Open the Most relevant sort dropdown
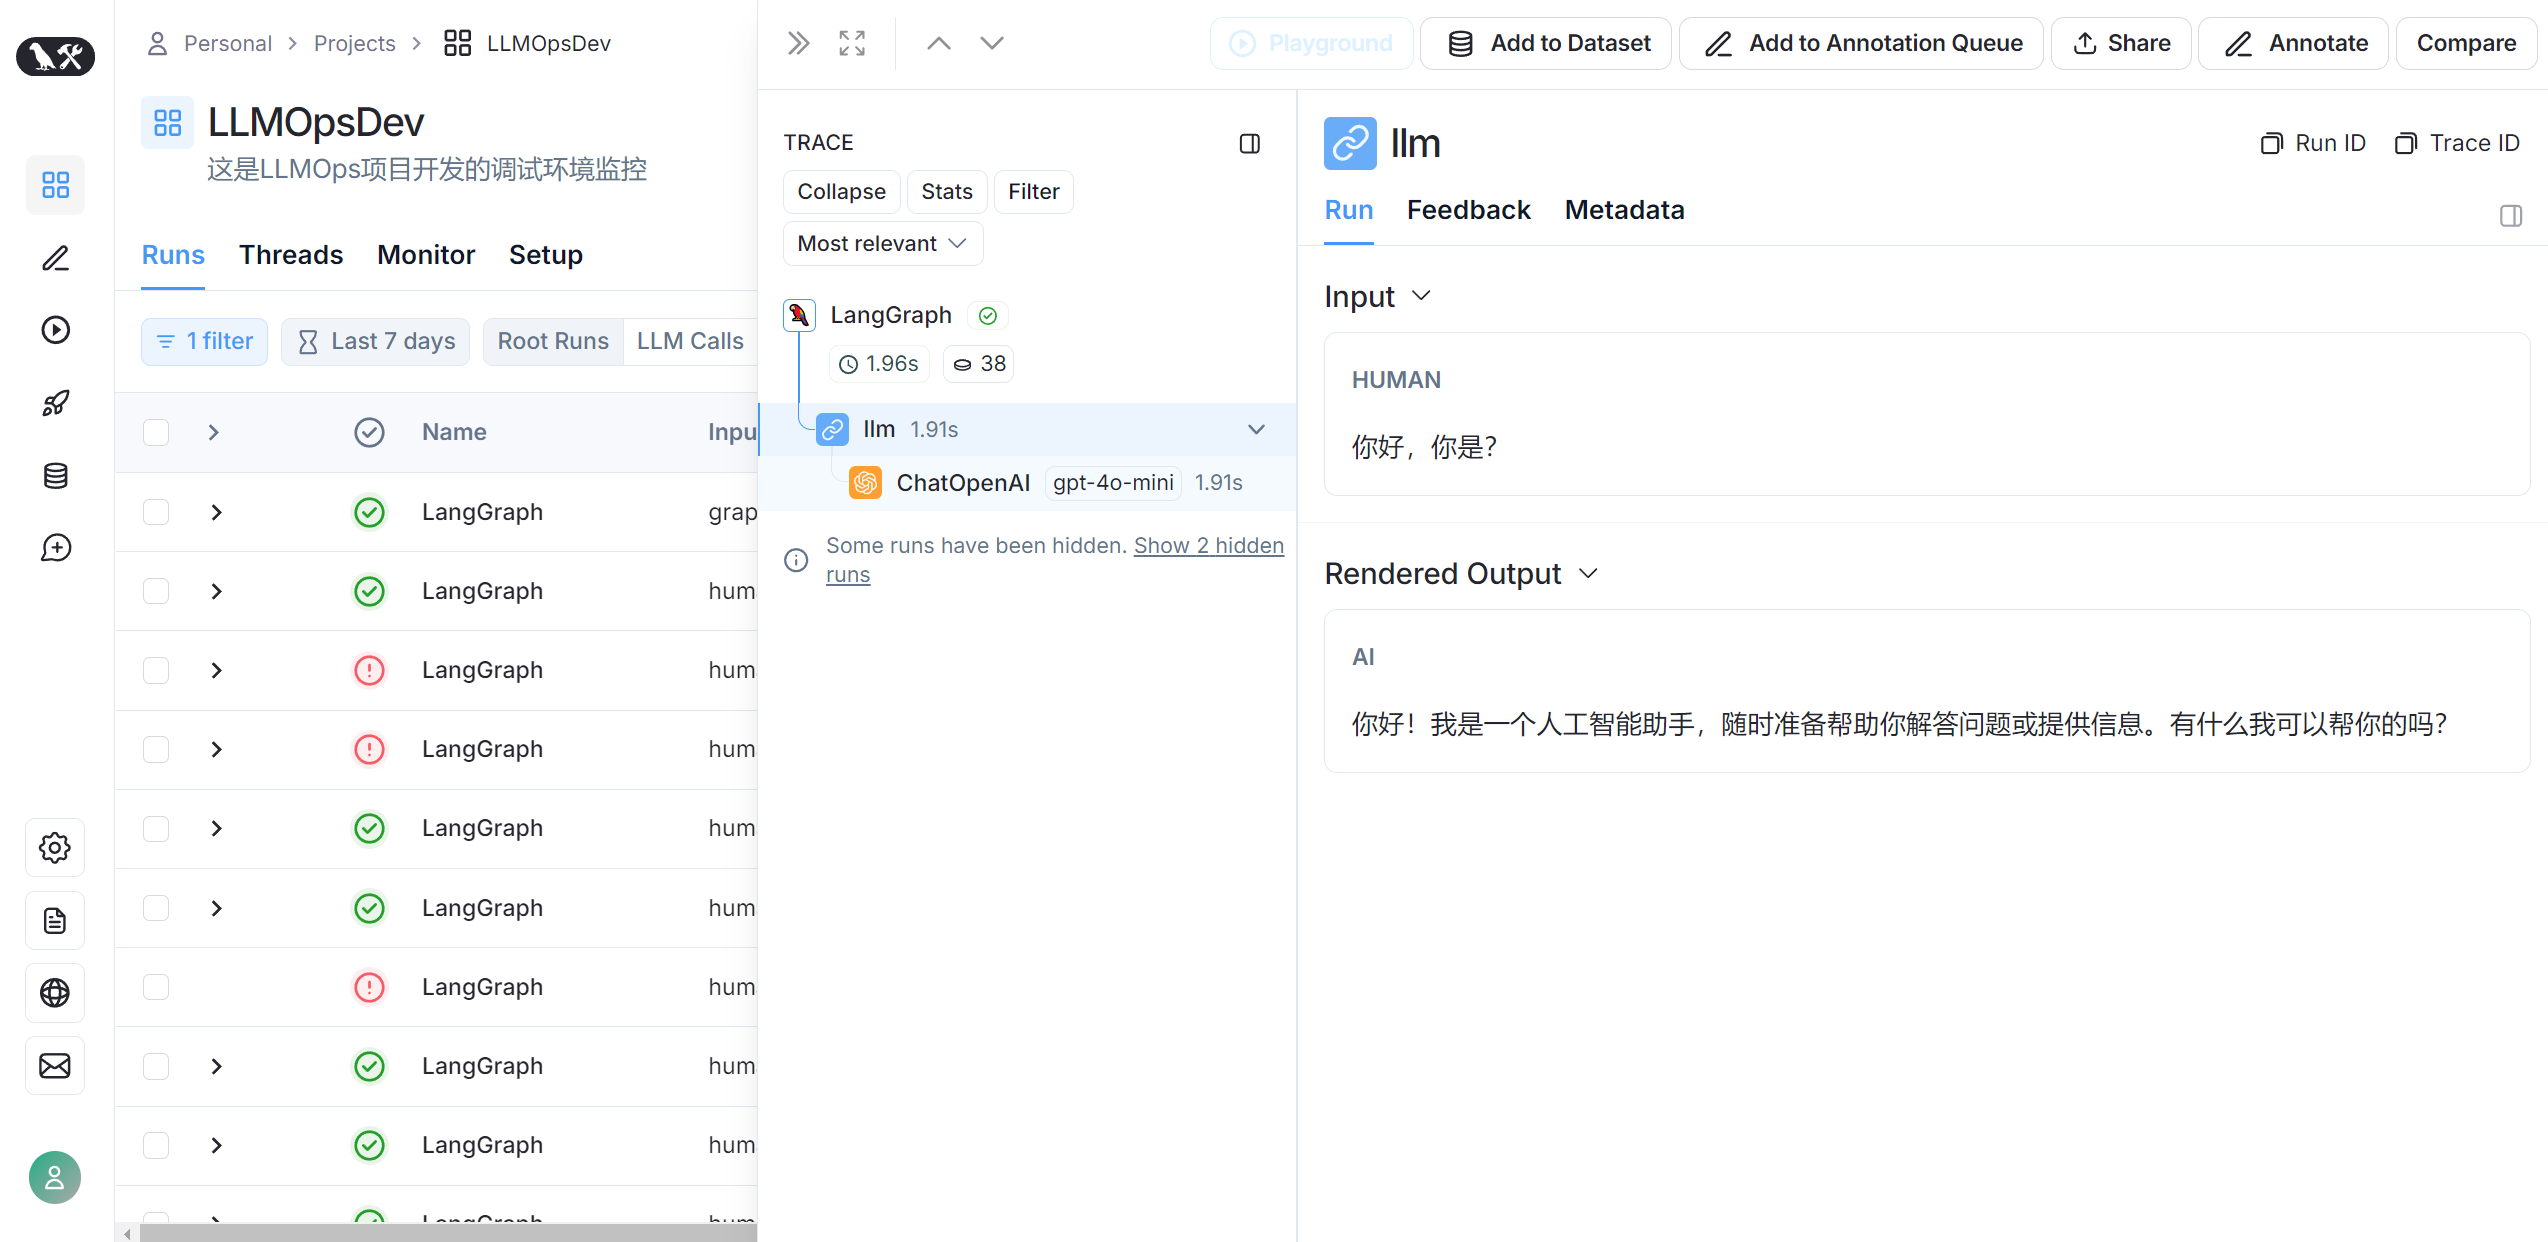 tap(883, 243)
